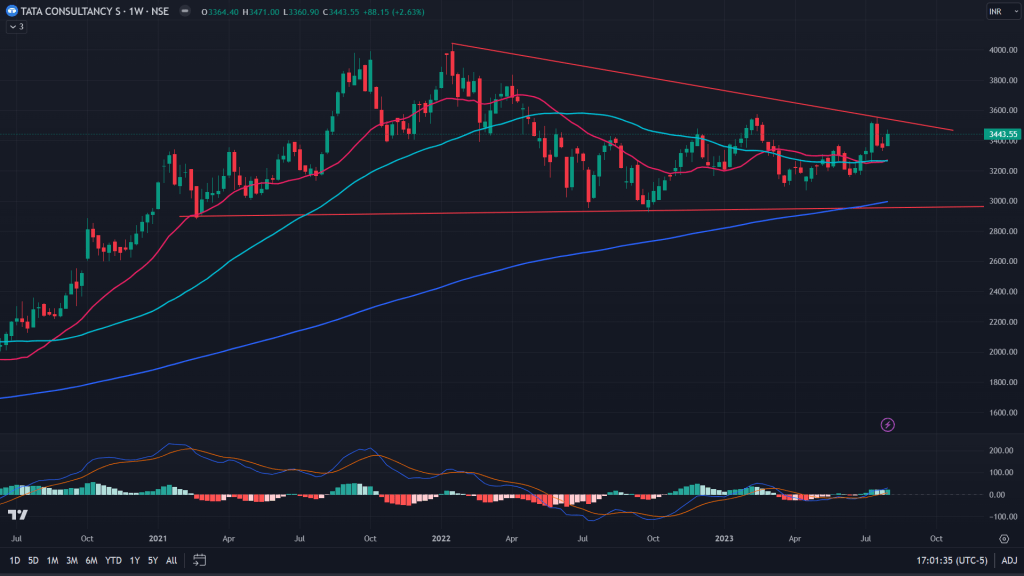Click the Tata Consultancy symbol logo icon
Viewport: 1024px width, 576px height.
click(x=12, y=11)
